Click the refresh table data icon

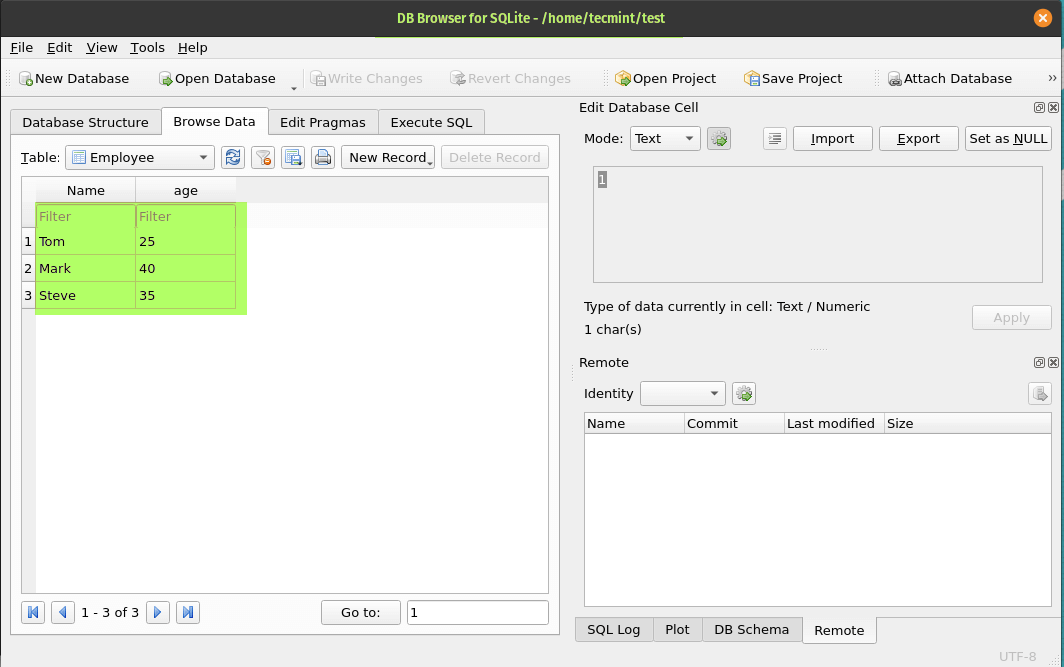click(x=233, y=157)
